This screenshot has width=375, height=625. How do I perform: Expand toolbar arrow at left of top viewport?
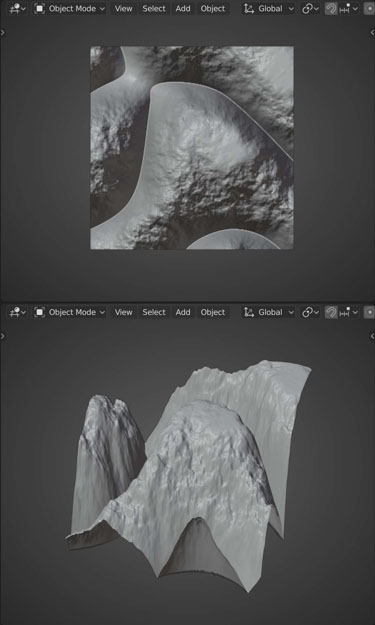(3, 33)
